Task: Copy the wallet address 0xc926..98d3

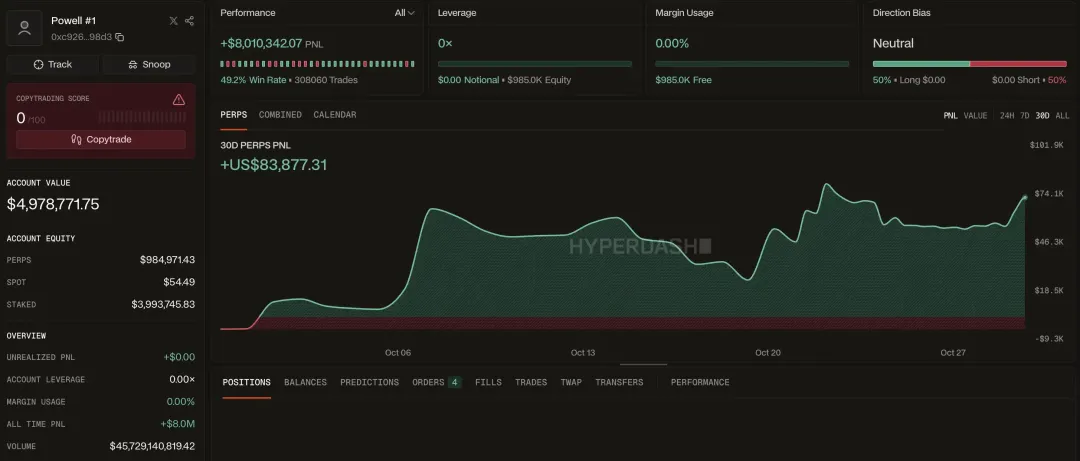Action: tap(120, 37)
